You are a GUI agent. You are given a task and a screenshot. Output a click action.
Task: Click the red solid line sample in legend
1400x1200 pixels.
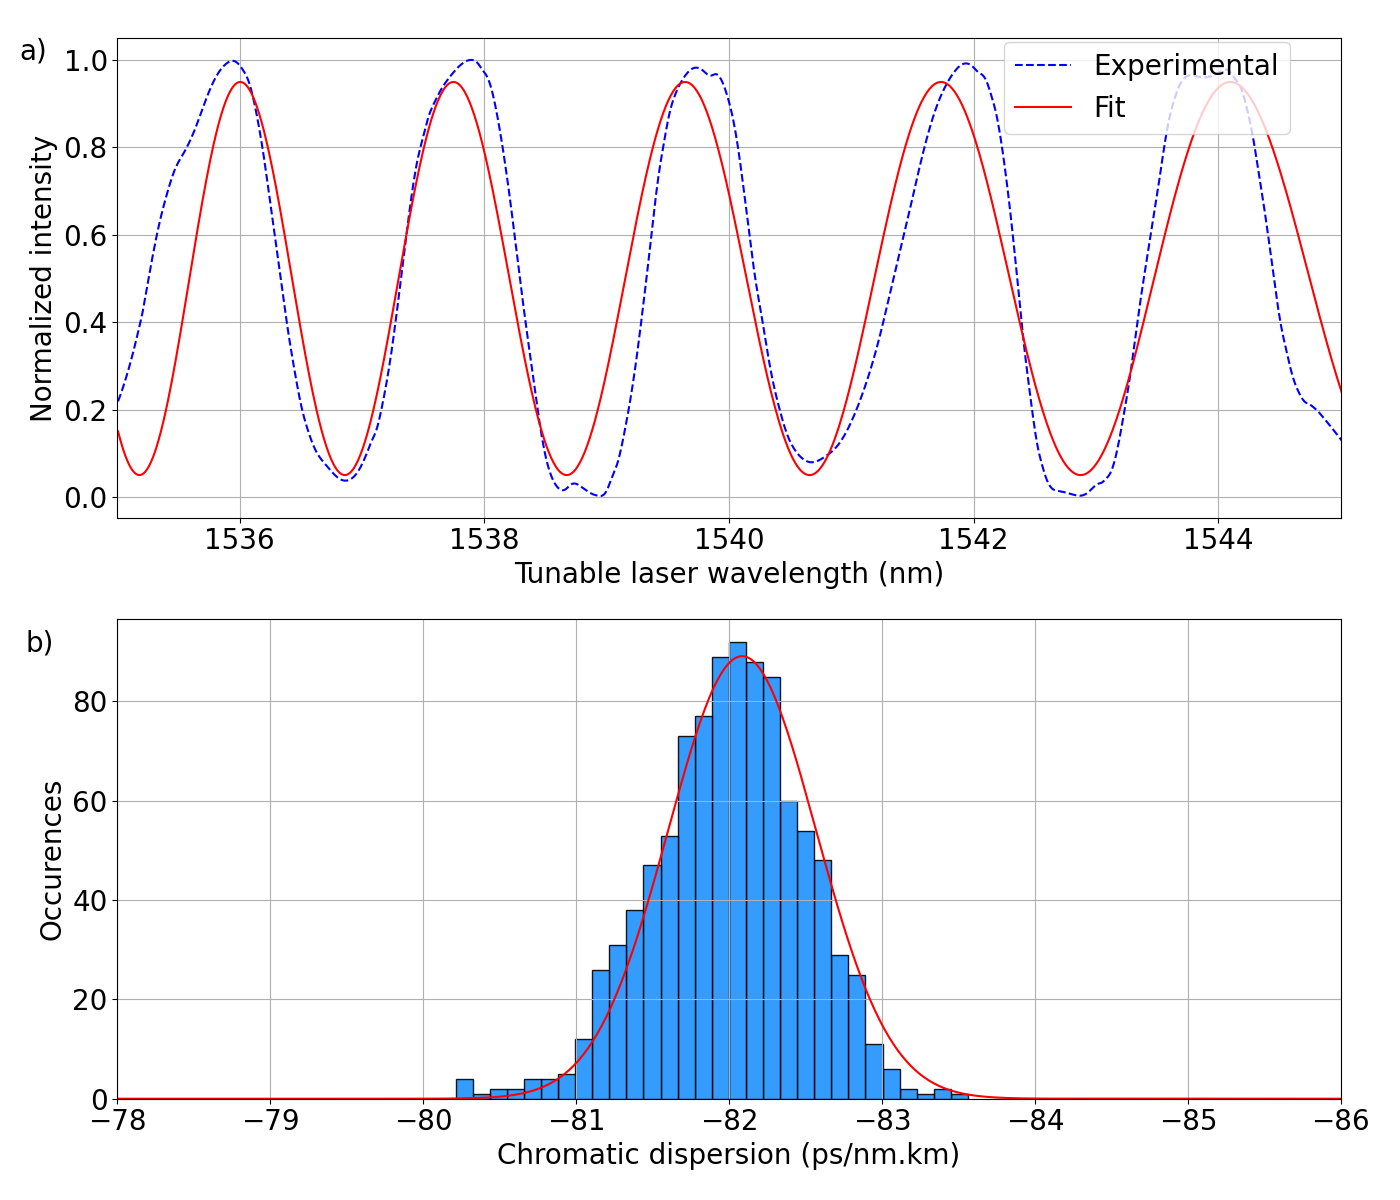pos(1043,107)
